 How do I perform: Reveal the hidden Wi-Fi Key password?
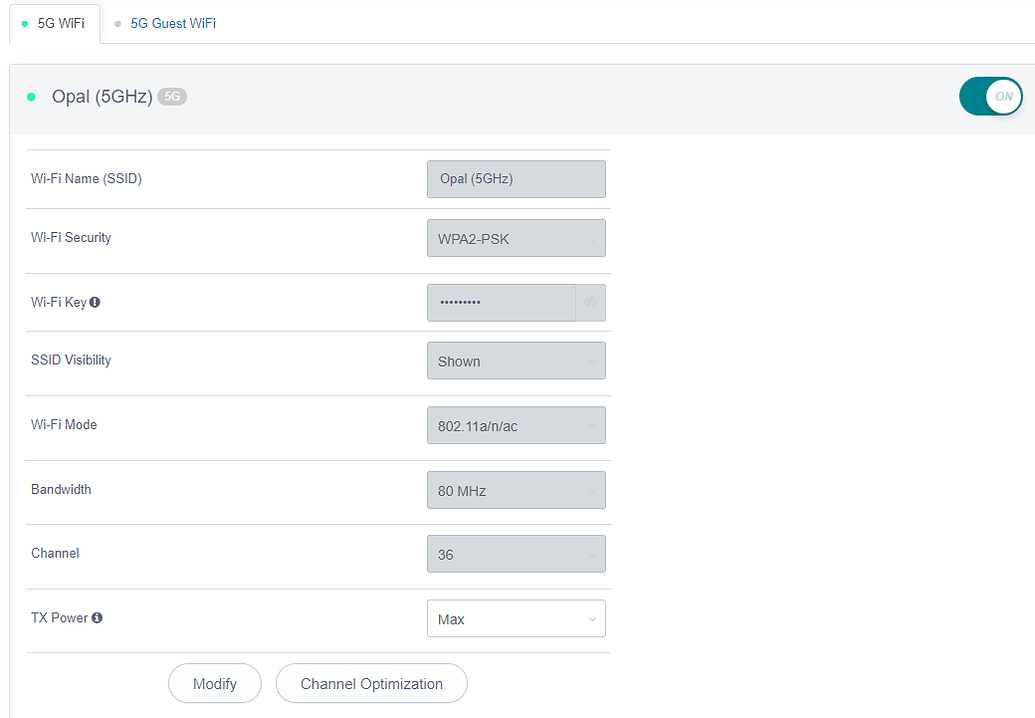point(589,302)
